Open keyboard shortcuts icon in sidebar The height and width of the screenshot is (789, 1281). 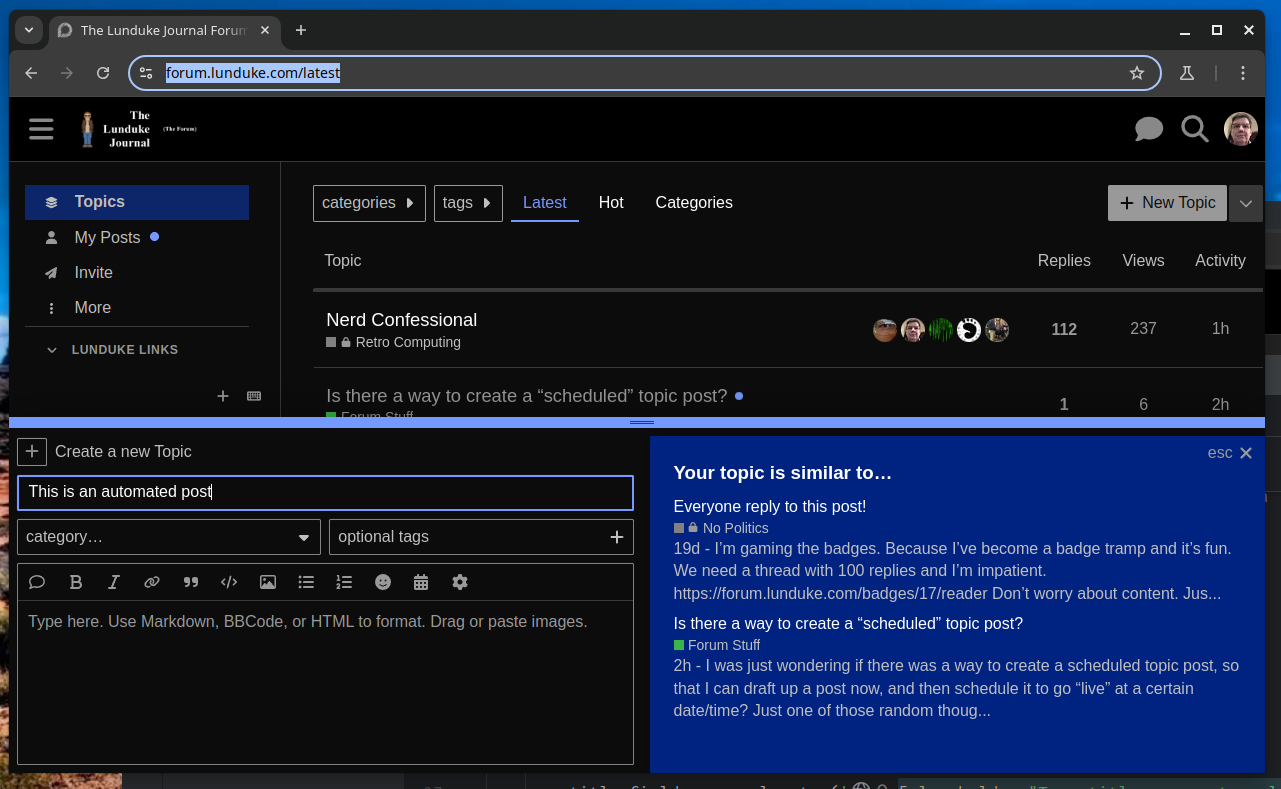tap(254, 396)
